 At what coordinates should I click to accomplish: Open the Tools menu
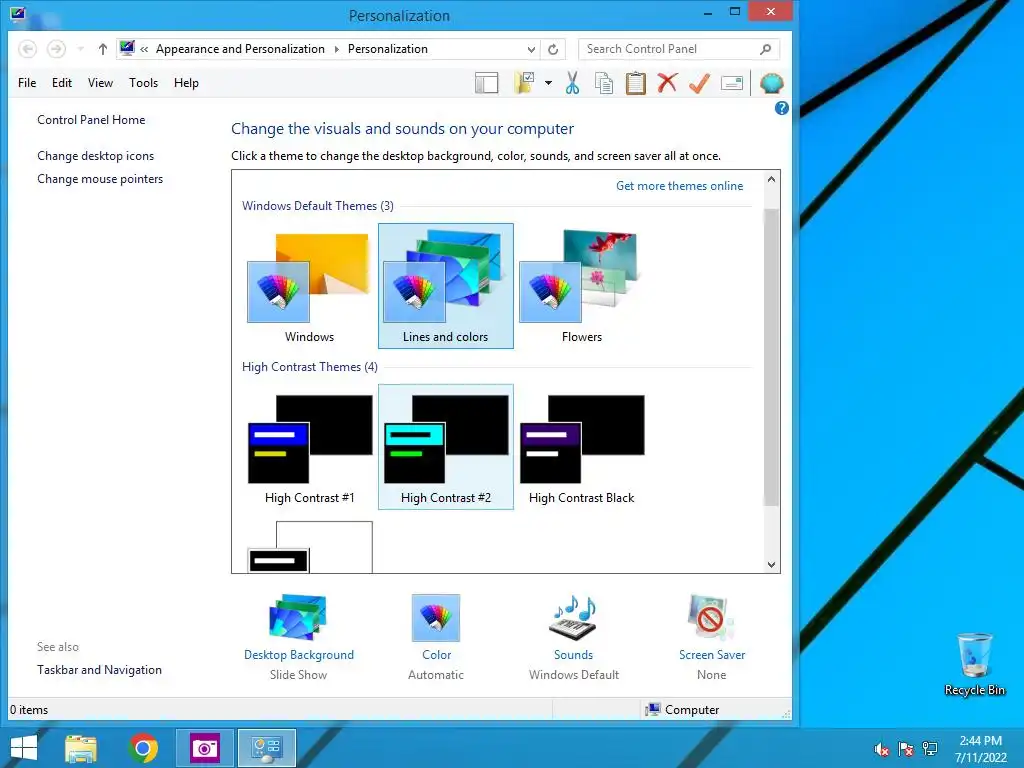[x=144, y=83]
